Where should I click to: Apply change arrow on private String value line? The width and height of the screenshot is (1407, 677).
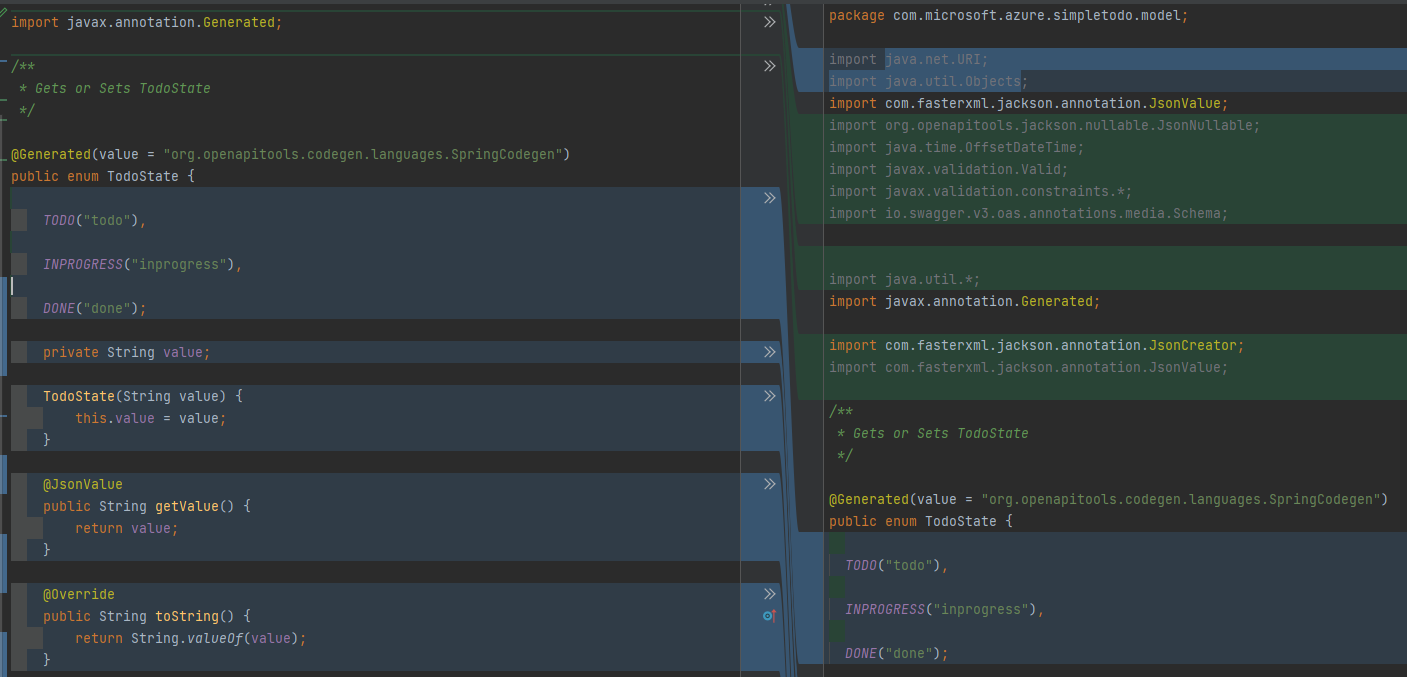click(x=769, y=352)
